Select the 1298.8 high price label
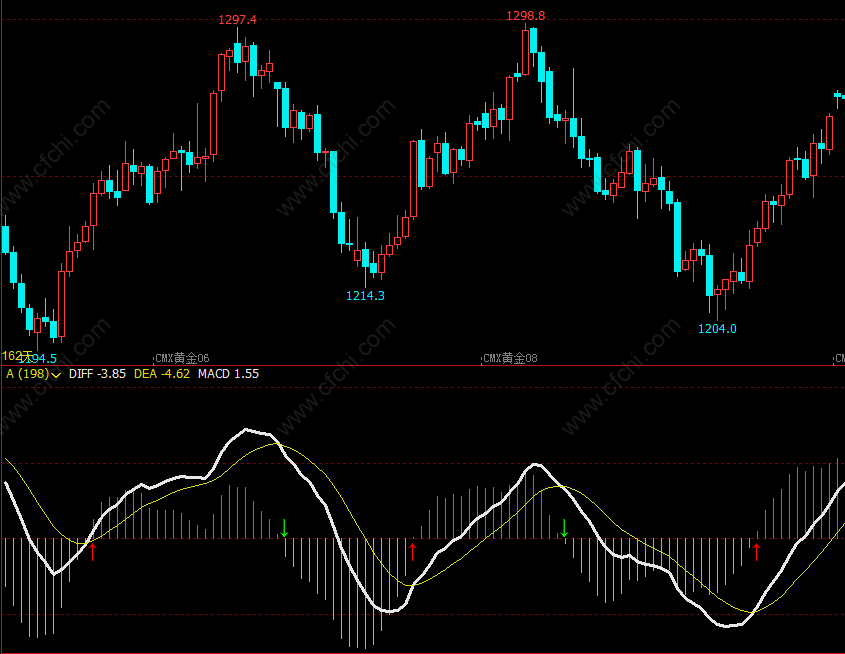 (525, 16)
